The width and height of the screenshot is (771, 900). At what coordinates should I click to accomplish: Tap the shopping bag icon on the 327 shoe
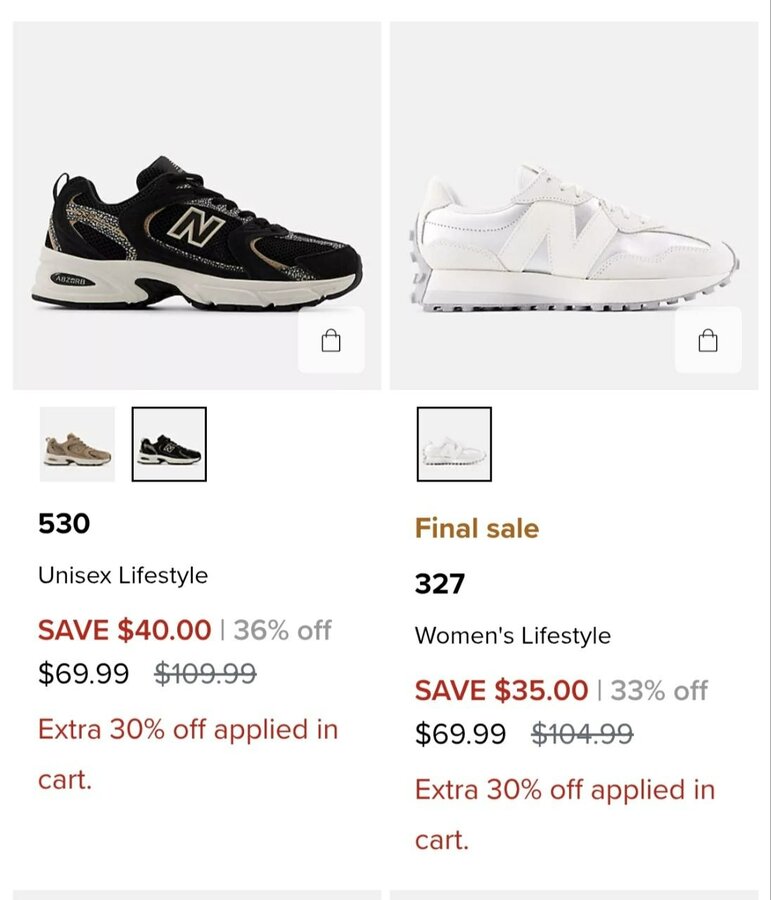pos(708,341)
